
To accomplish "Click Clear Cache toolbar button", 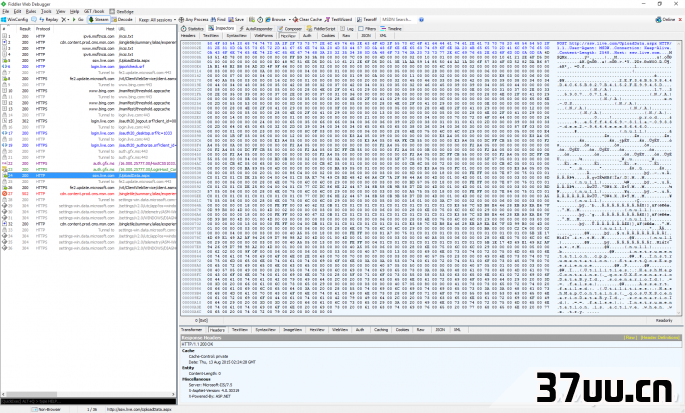I will (308, 20).
